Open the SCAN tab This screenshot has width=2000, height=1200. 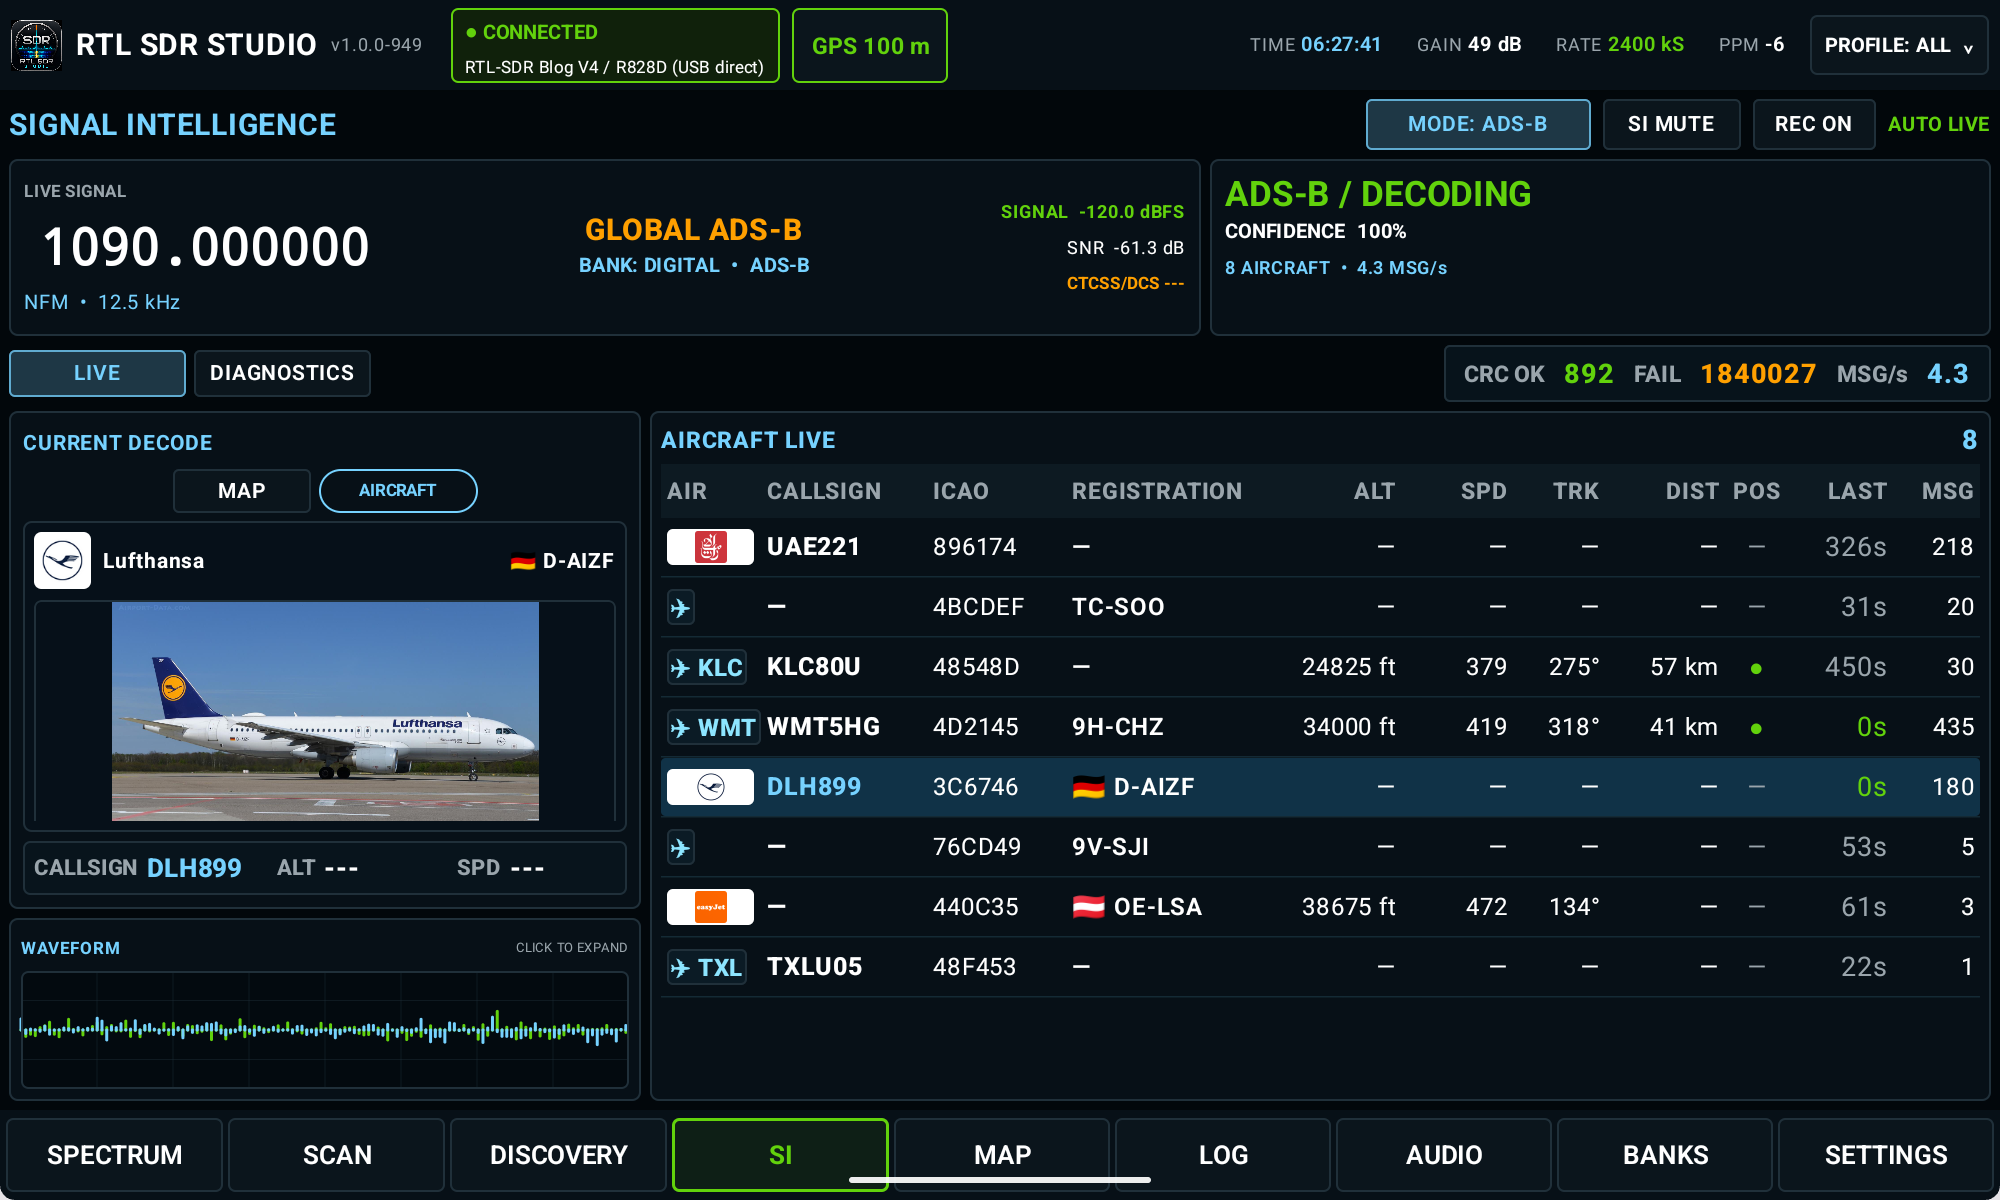(x=337, y=1155)
